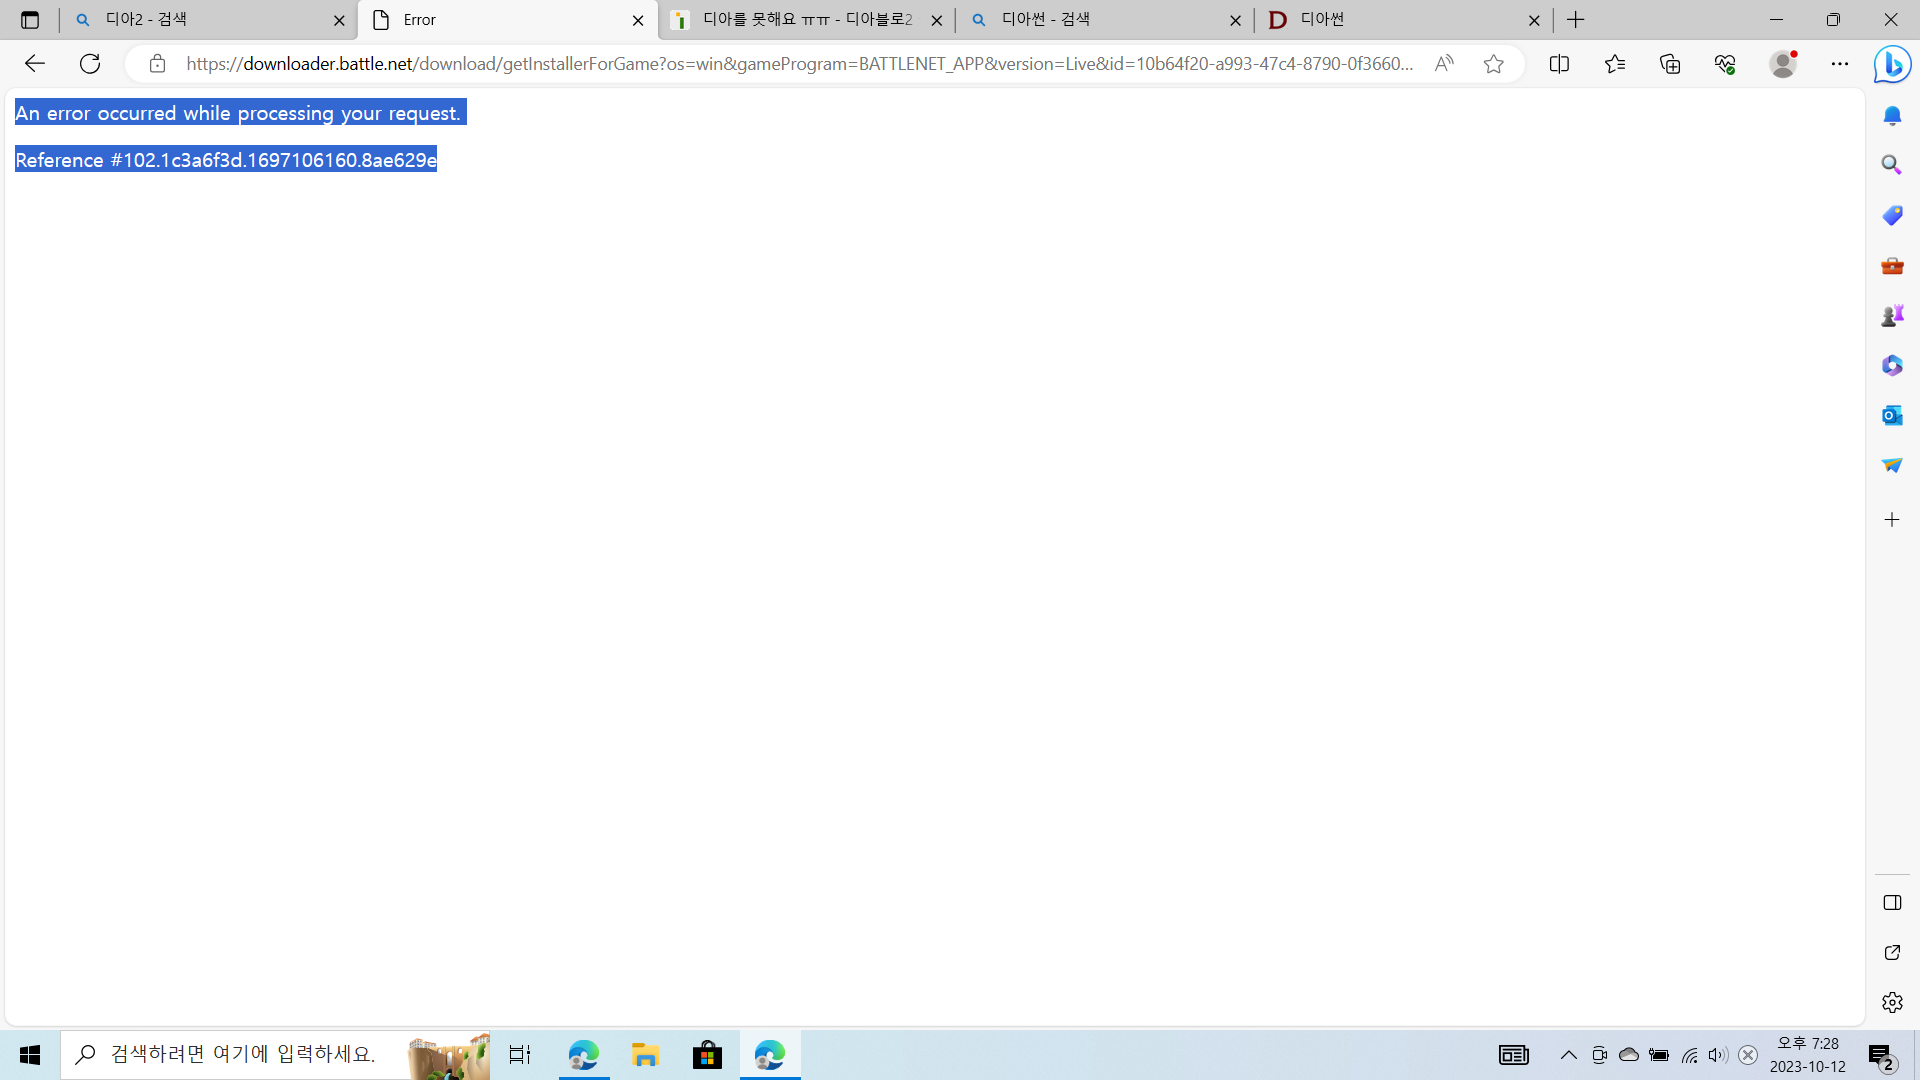1920x1080 pixels.
Task: Toggle the sidebar hide/show panel button
Action: [x=1891, y=903]
